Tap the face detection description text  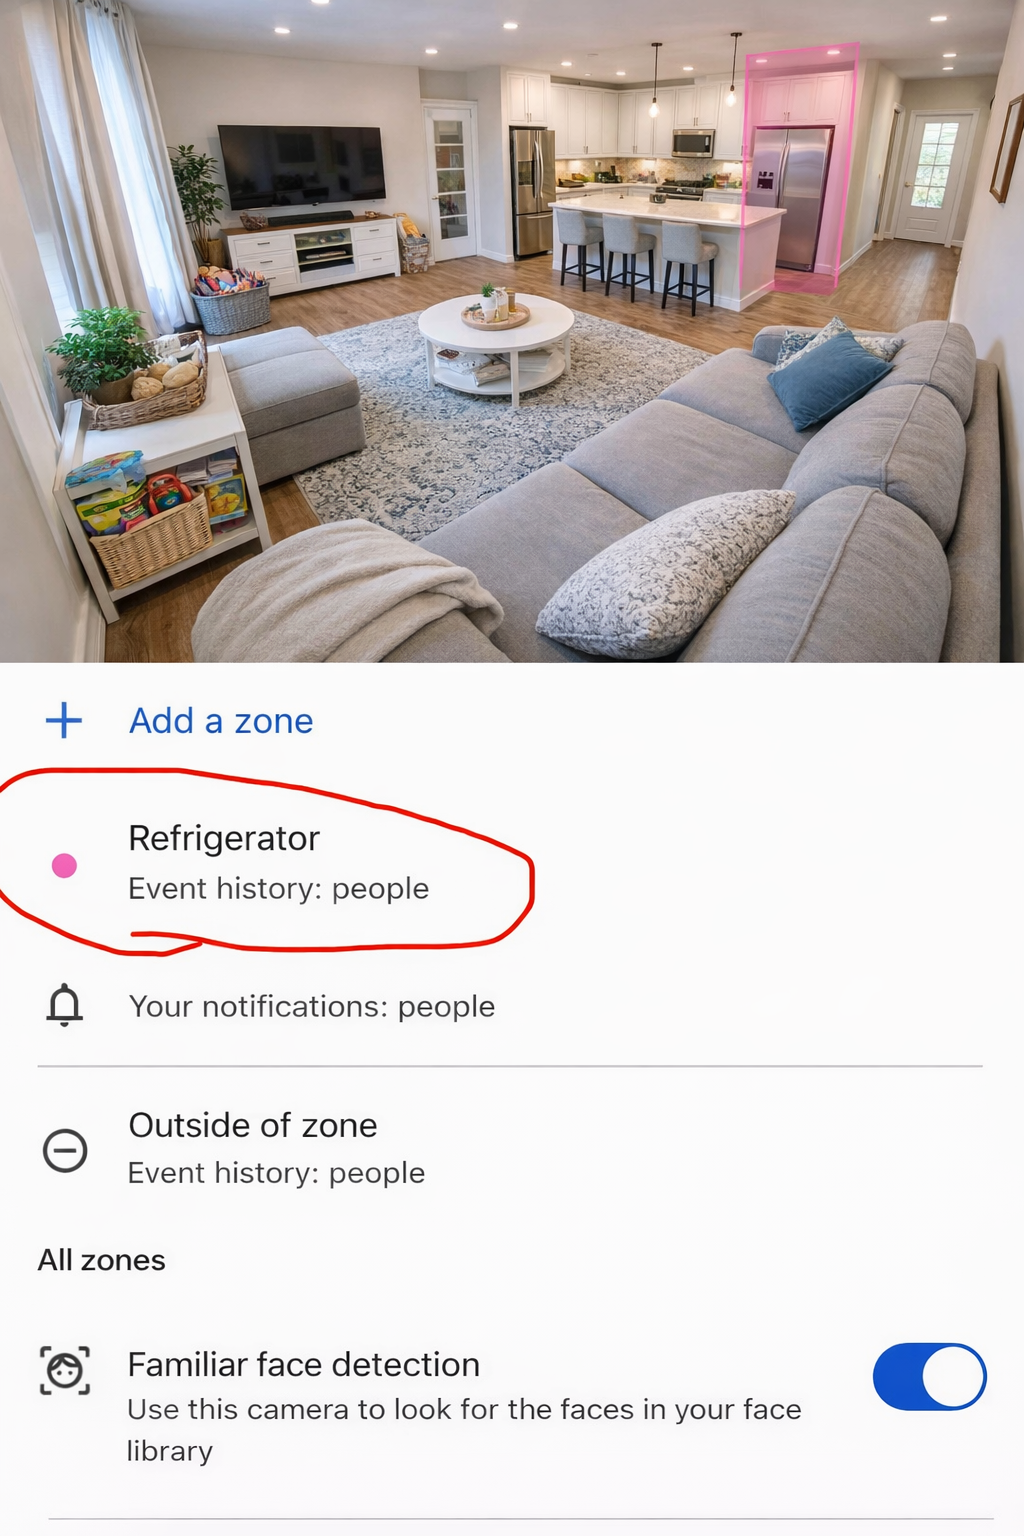pyautogui.click(x=464, y=1430)
